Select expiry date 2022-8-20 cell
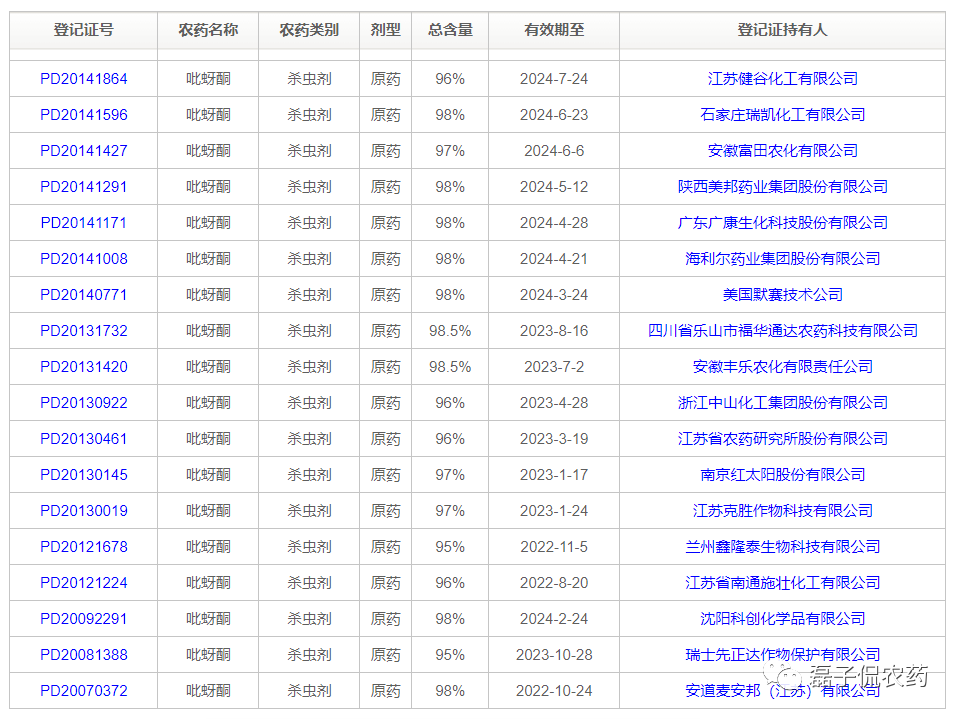Viewport: 960px width, 719px height. click(x=554, y=583)
